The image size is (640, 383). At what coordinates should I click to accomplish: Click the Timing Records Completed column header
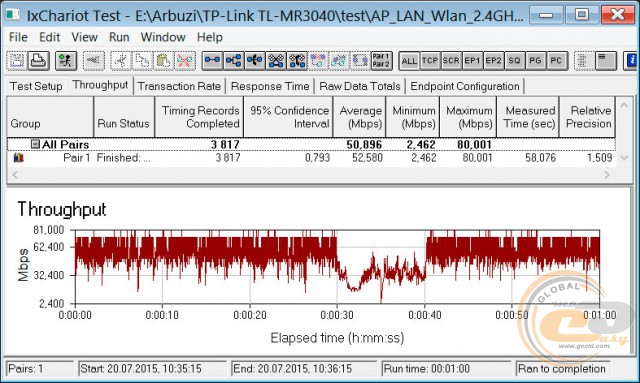point(199,117)
